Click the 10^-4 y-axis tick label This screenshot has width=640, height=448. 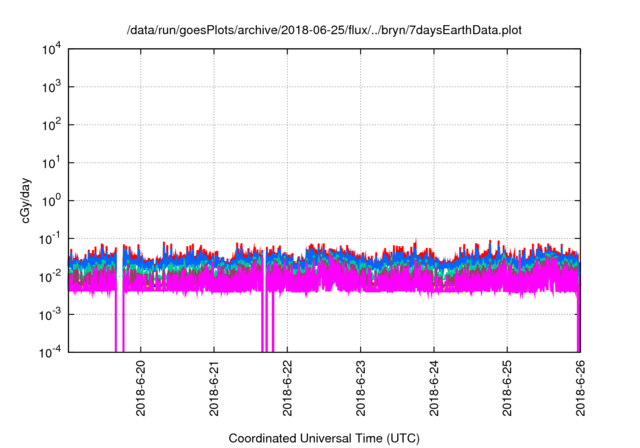coord(50,352)
